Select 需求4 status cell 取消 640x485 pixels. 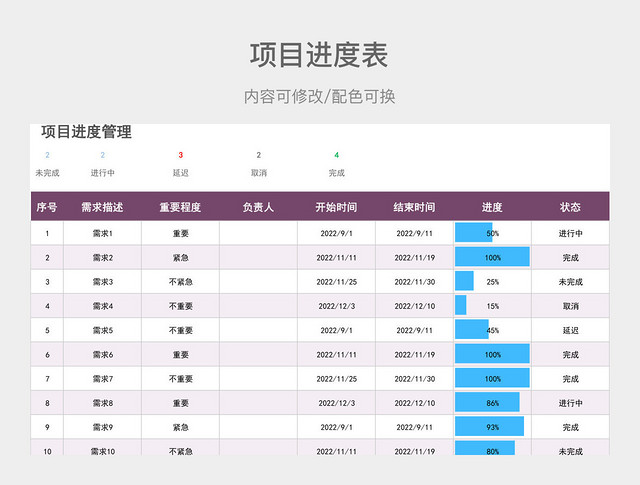pos(571,306)
